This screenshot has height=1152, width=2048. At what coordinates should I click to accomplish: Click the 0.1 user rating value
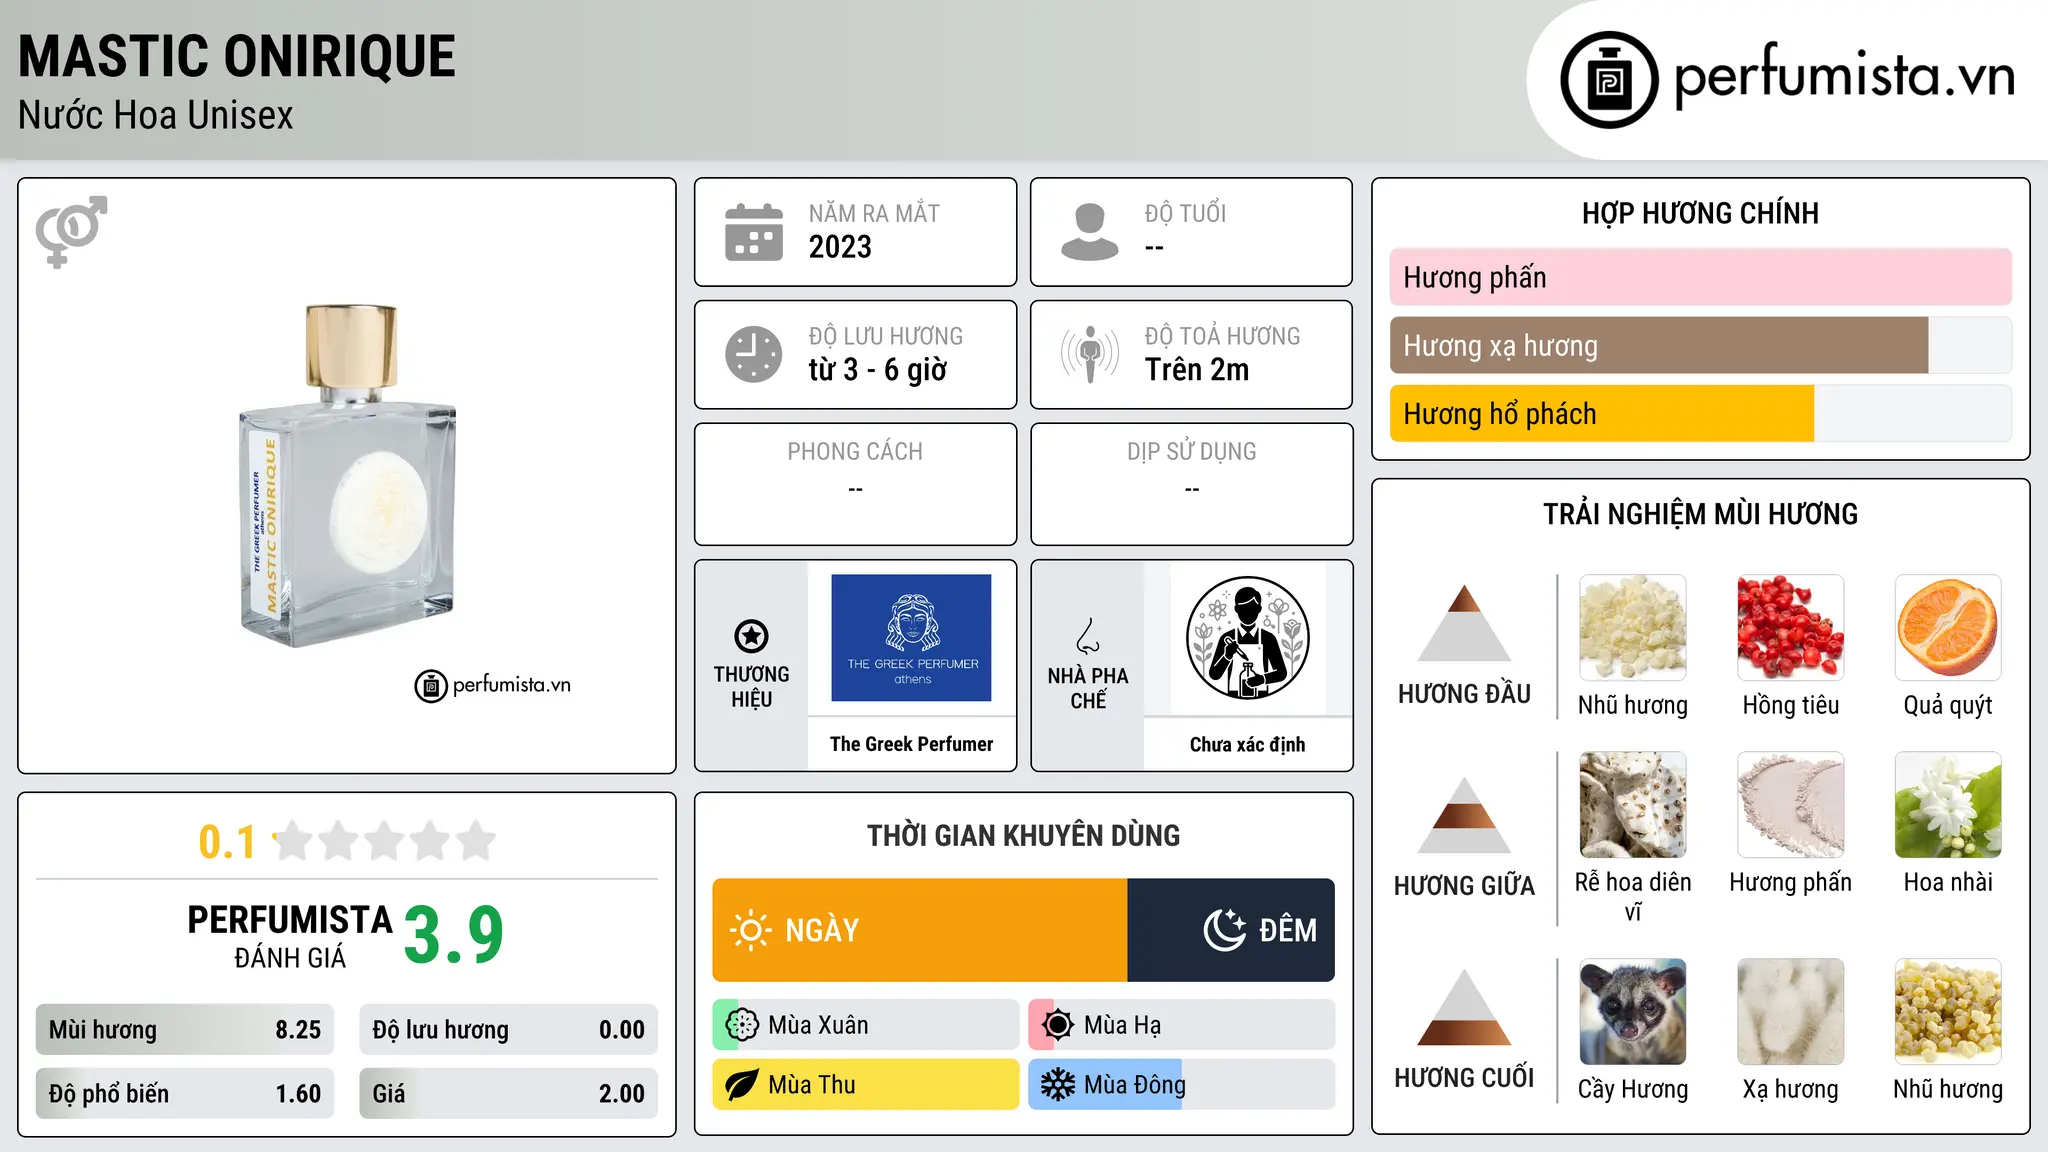point(227,842)
